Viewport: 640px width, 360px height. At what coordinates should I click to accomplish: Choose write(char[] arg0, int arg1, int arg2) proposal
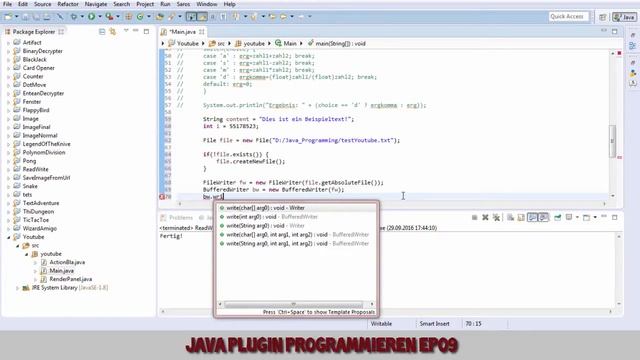click(x=296, y=235)
